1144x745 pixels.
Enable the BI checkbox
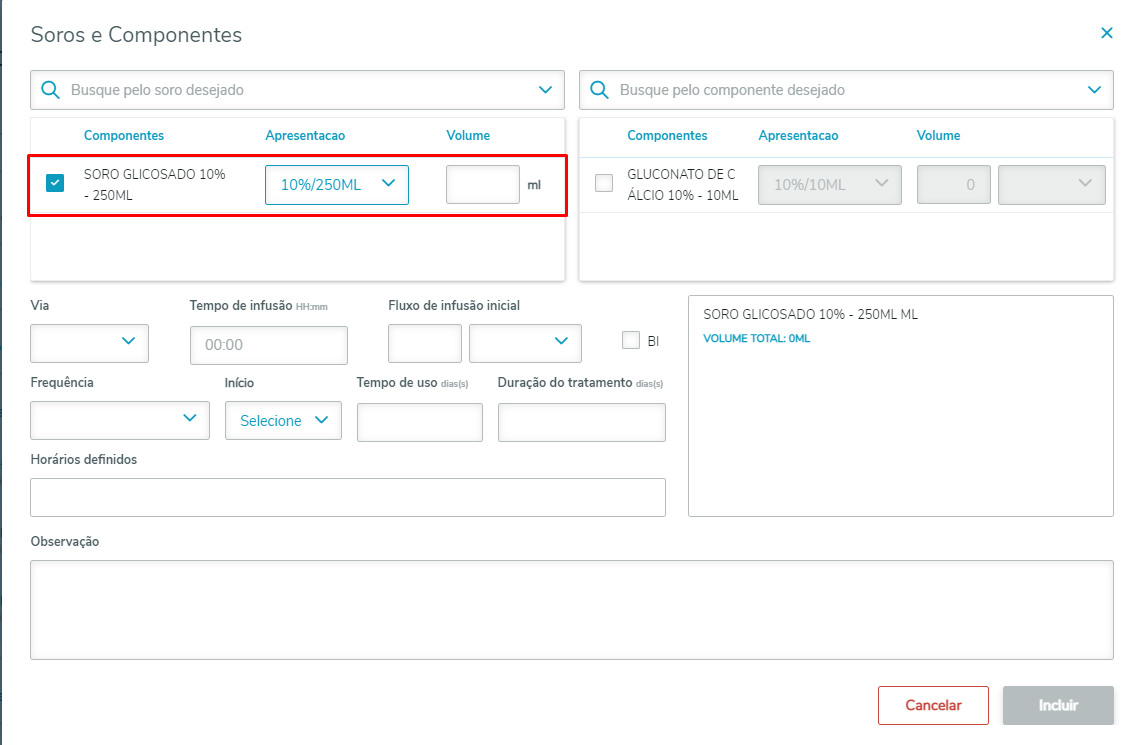tap(631, 340)
